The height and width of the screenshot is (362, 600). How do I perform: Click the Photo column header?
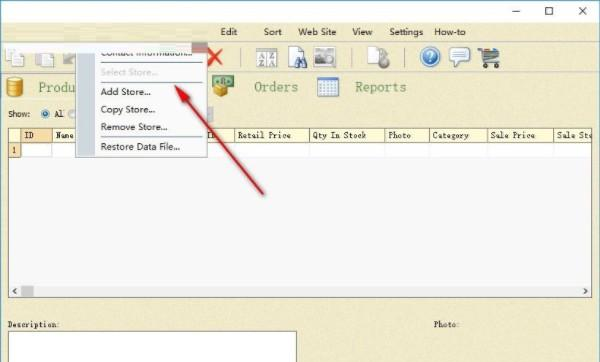point(407,135)
